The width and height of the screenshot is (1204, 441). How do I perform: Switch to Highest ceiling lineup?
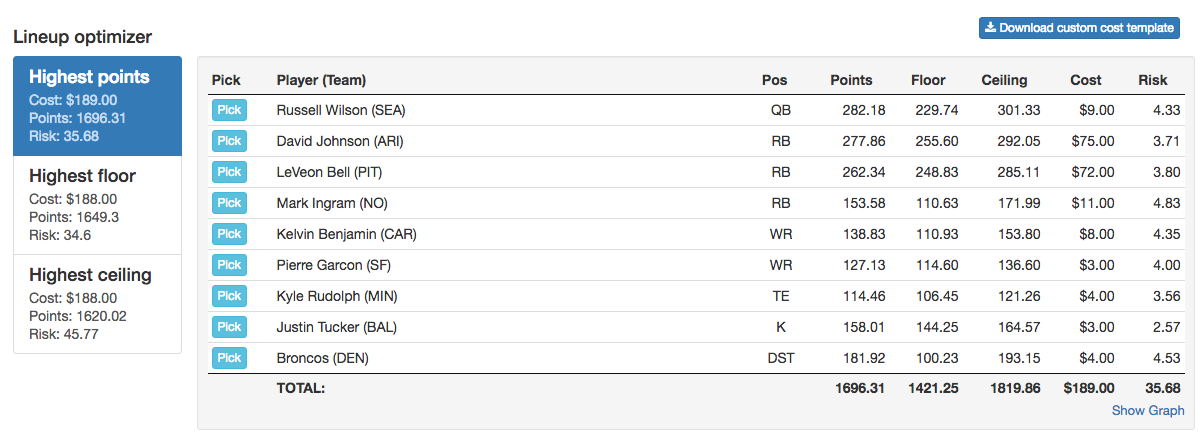click(x=98, y=304)
